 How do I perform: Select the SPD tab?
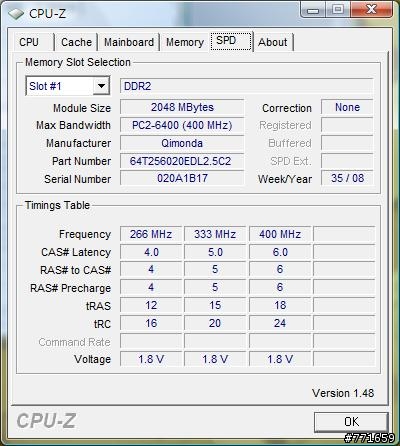(x=231, y=41)
